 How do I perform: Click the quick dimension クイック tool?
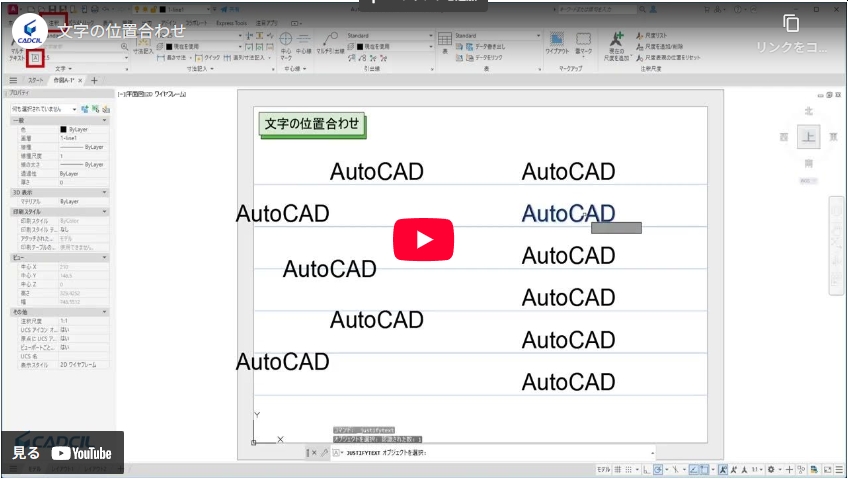(x=208, y=57)
